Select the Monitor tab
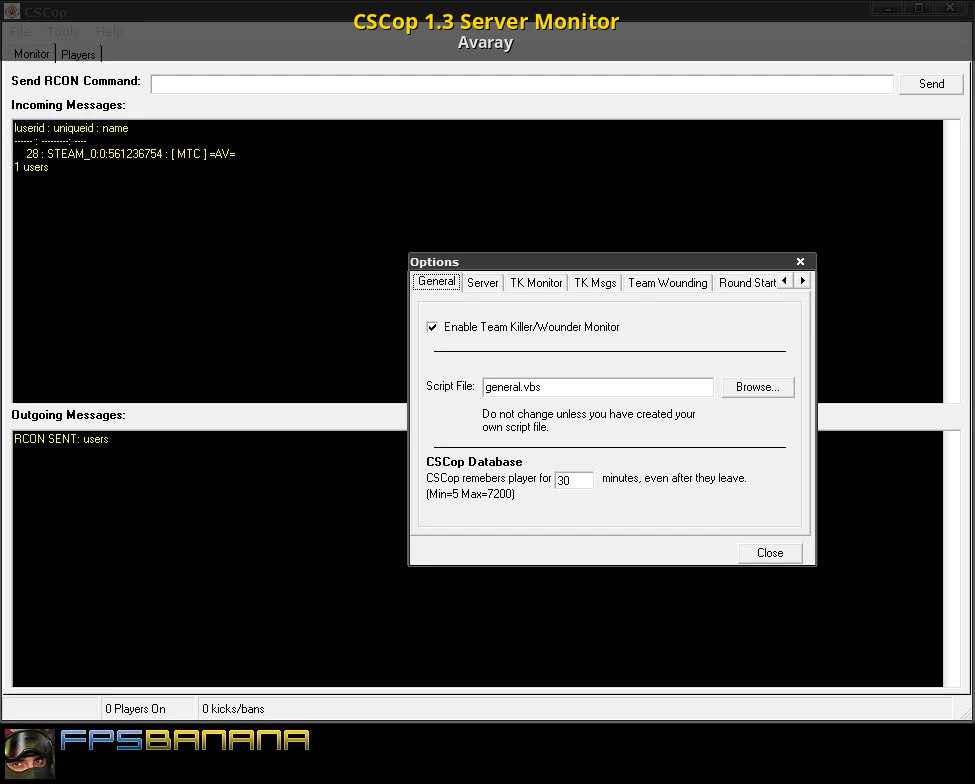The height and width of the screenshot is (784, 975). [x=32, y=54]
